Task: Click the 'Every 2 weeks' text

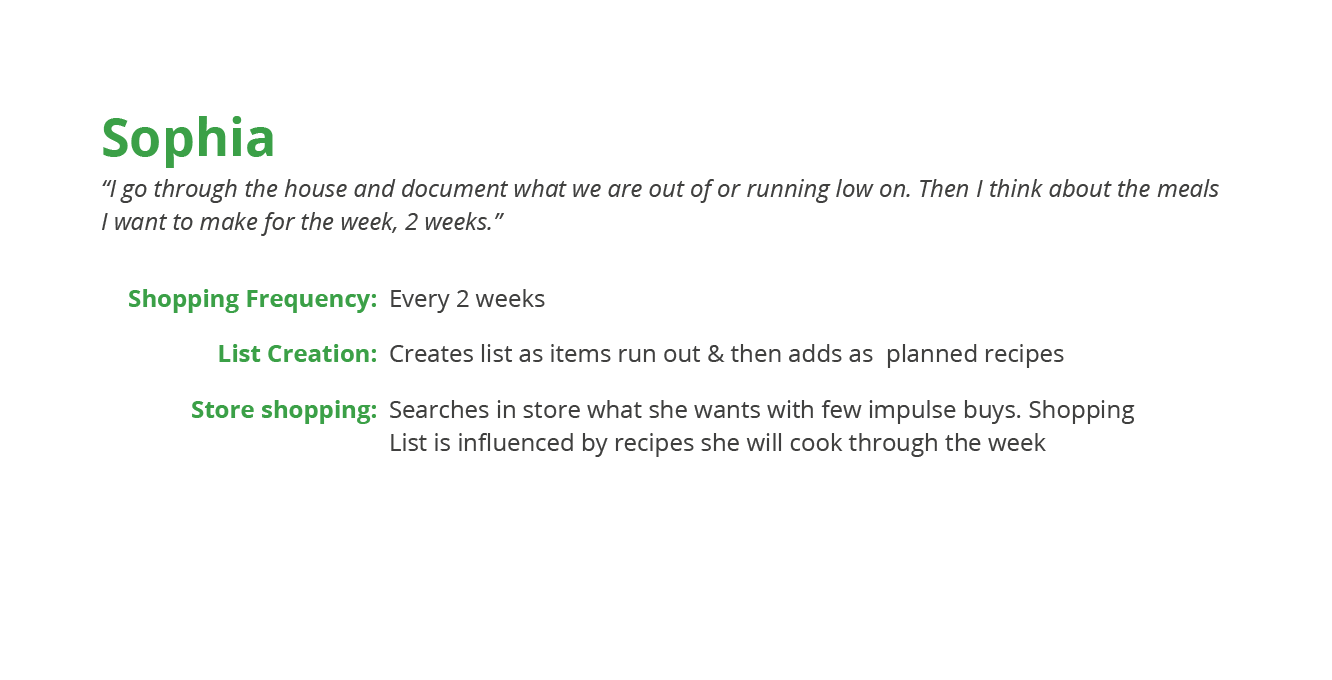Action: [x=467, y=299]
